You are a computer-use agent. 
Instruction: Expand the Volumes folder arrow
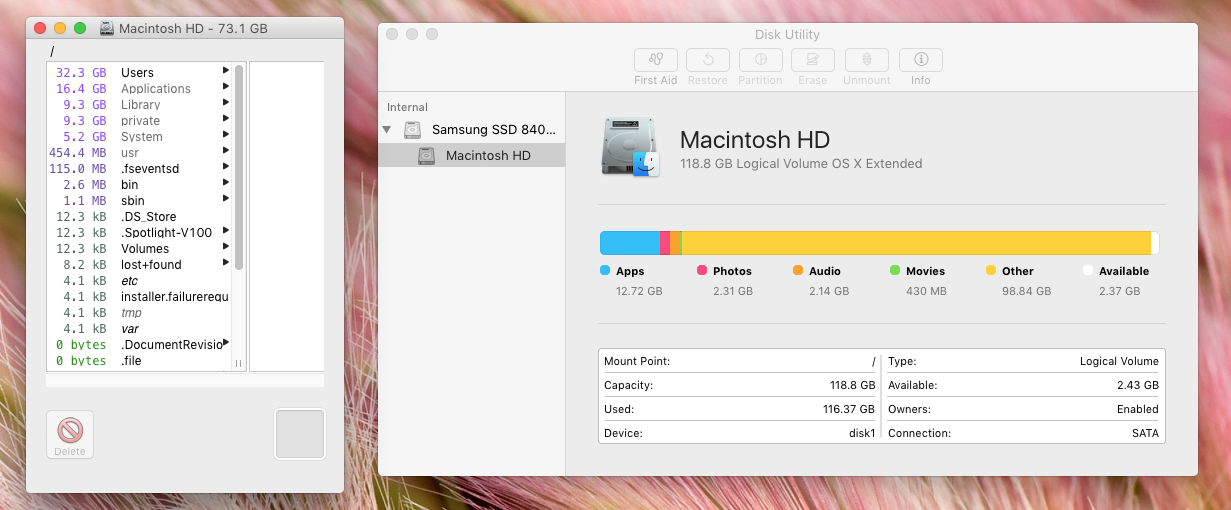pos(226,248)
